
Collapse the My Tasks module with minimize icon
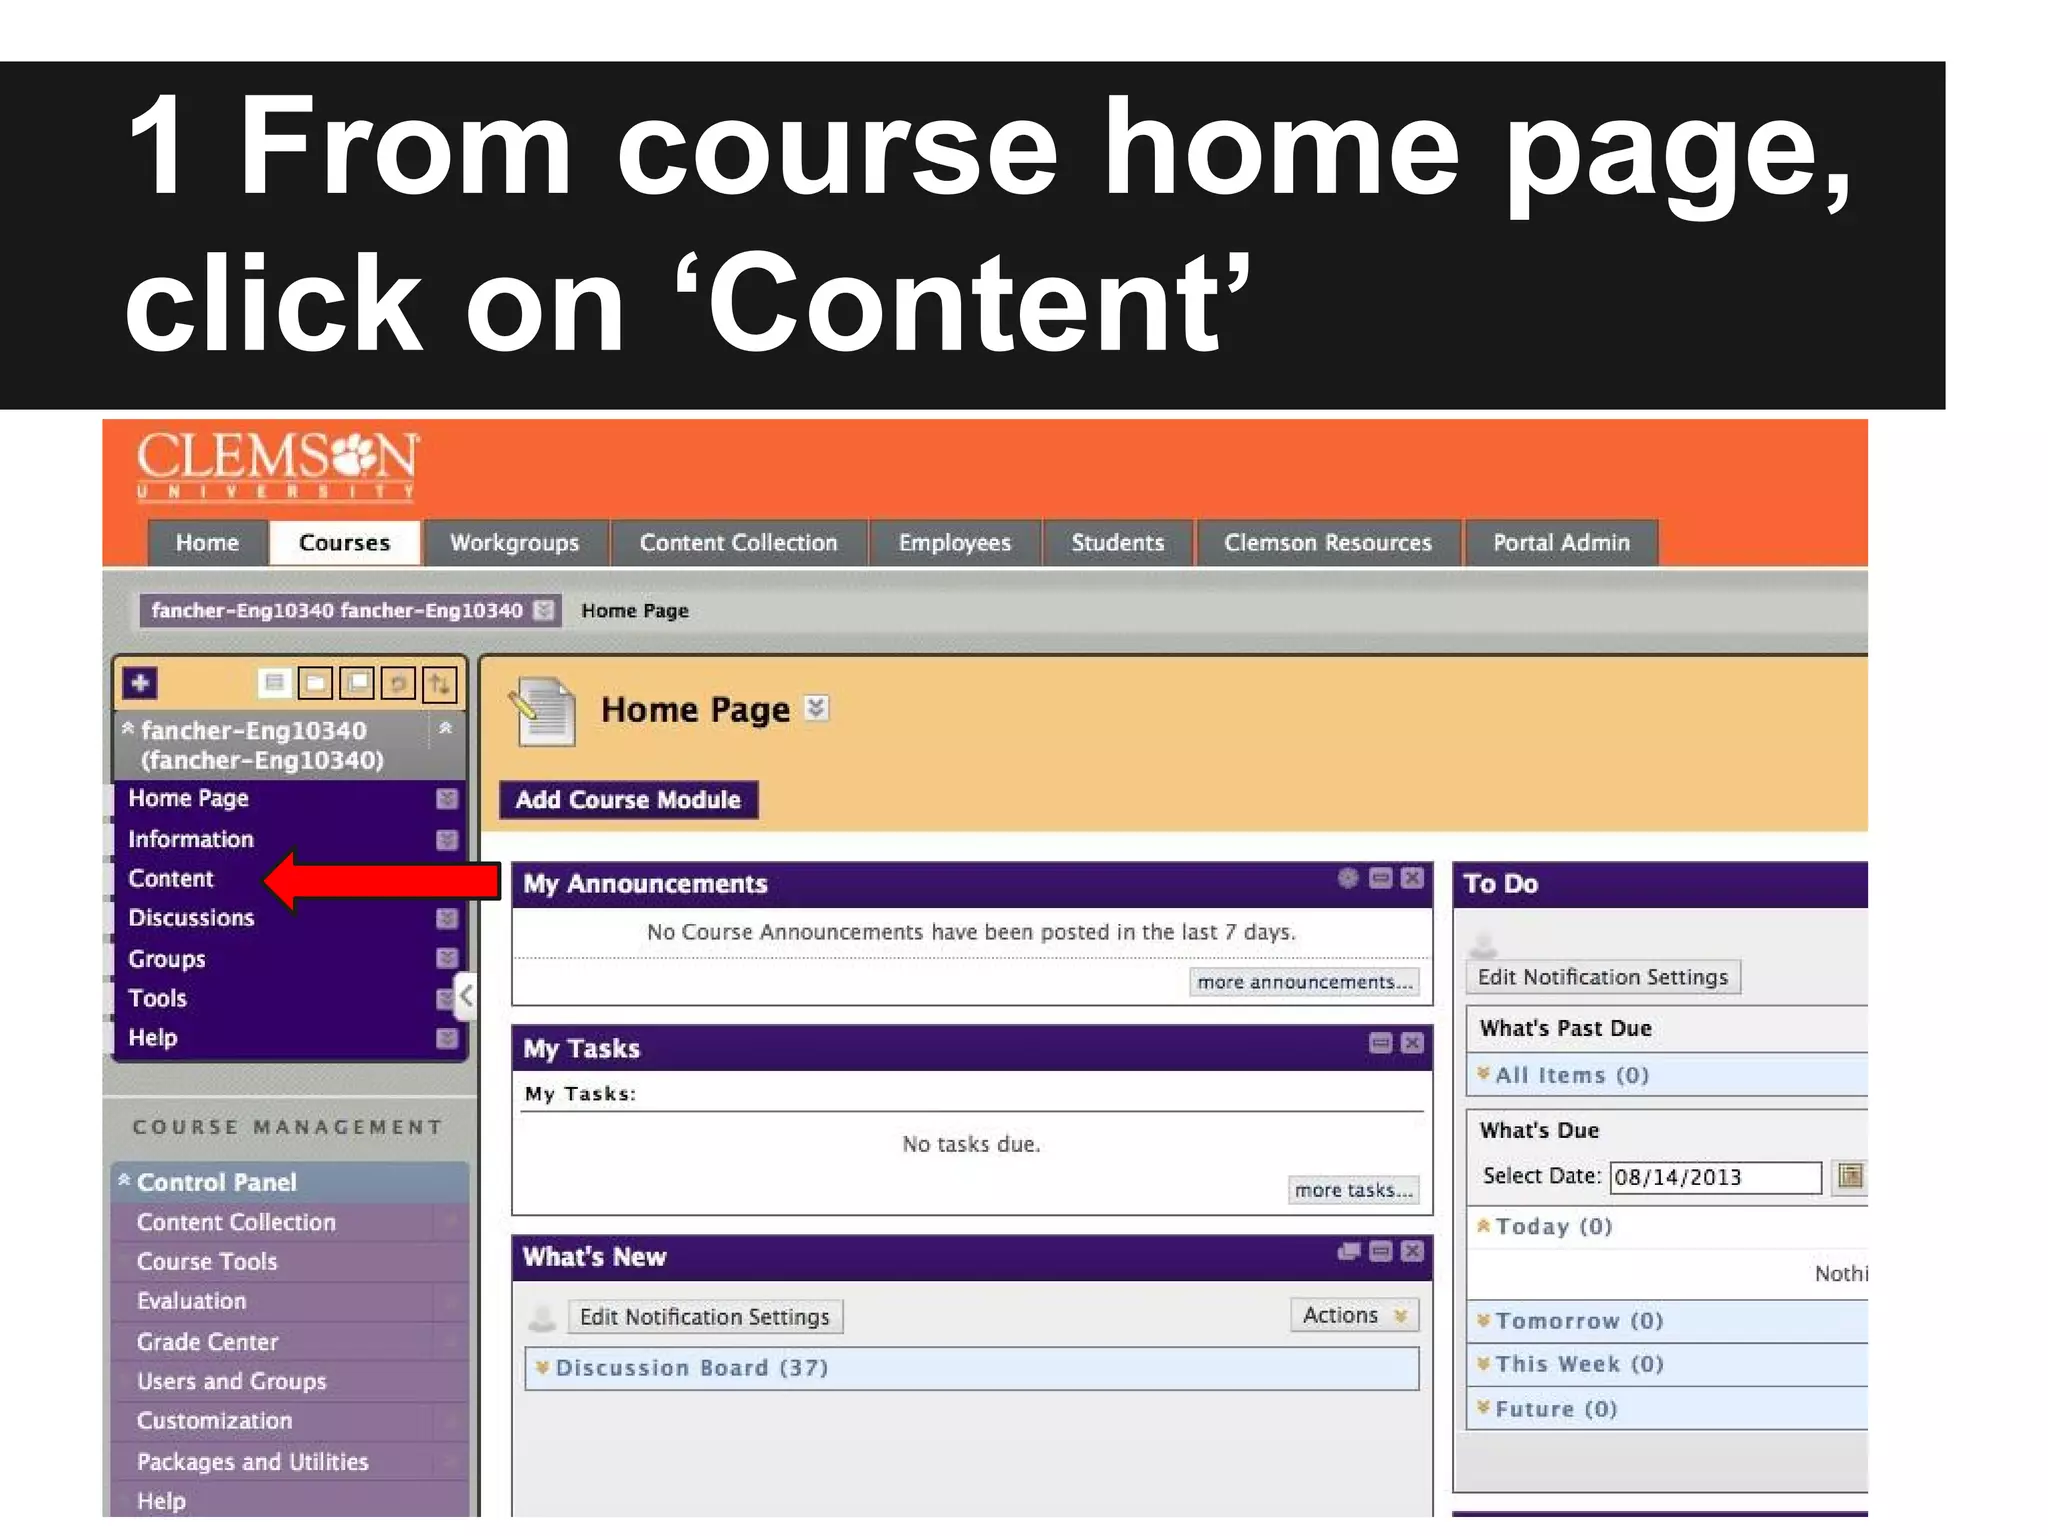click(1380, 1043)
